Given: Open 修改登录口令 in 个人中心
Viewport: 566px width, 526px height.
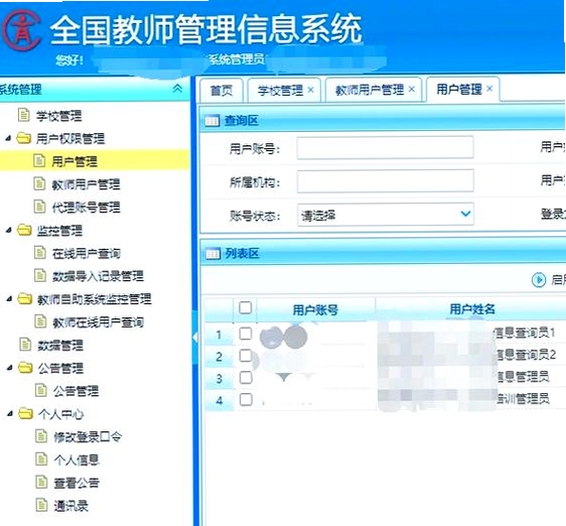Looking at the screenshot, I should click(x=88, y=437).
